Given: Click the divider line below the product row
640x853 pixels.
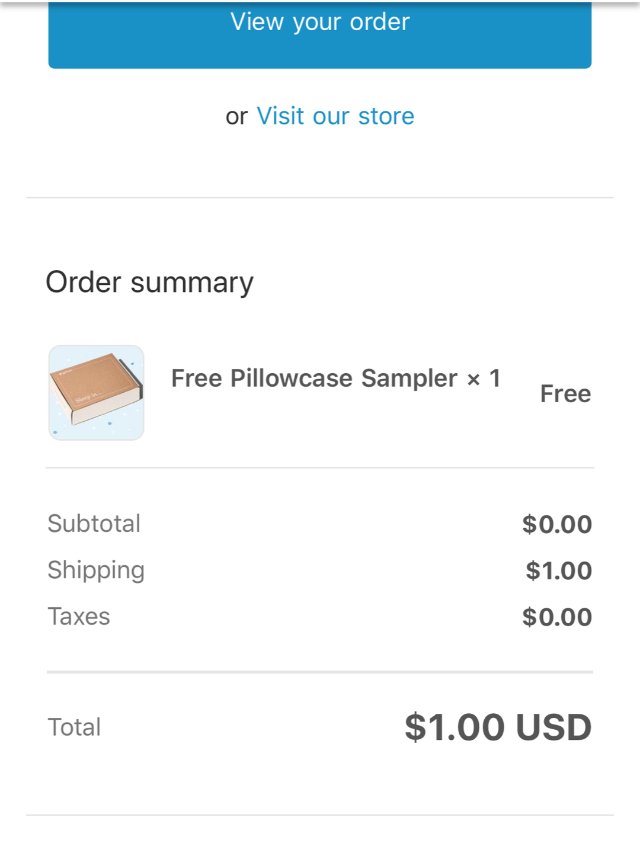Looking at the screenshot, I should pyautogui.click(x=320, y=467).
